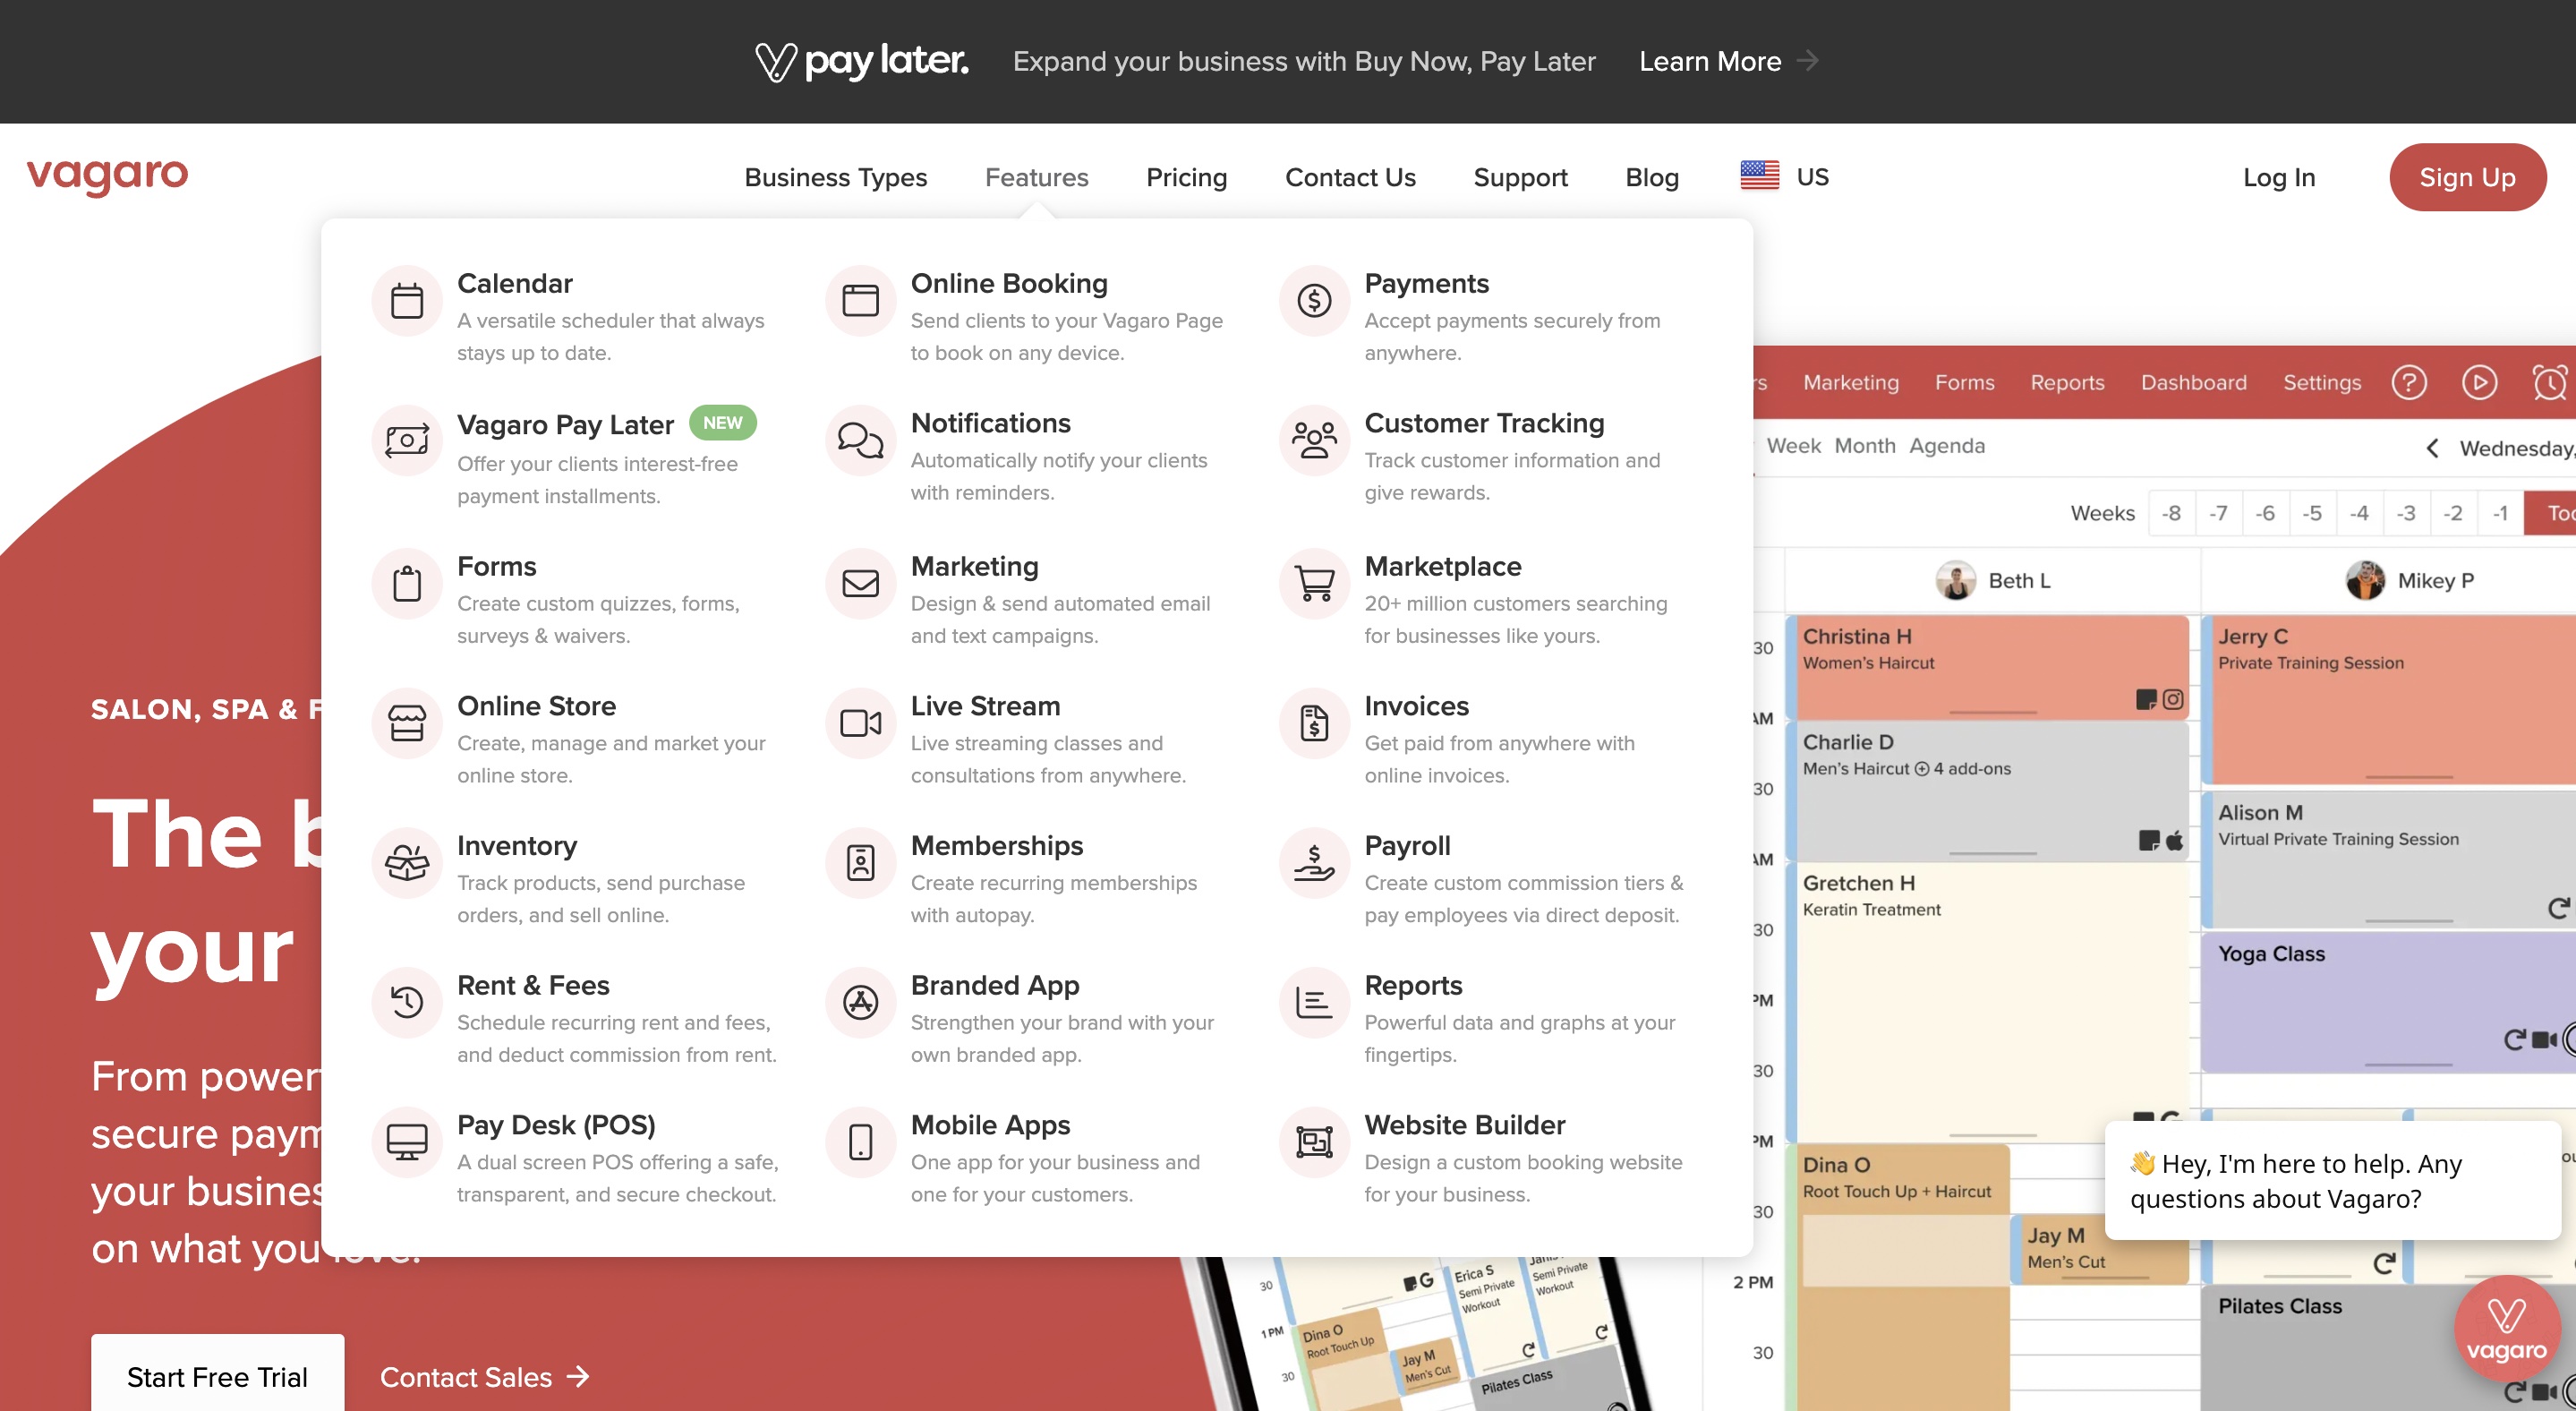The image size is (2576, 1411).
Task: Open the US country selector
Action: click(1785, 177)
